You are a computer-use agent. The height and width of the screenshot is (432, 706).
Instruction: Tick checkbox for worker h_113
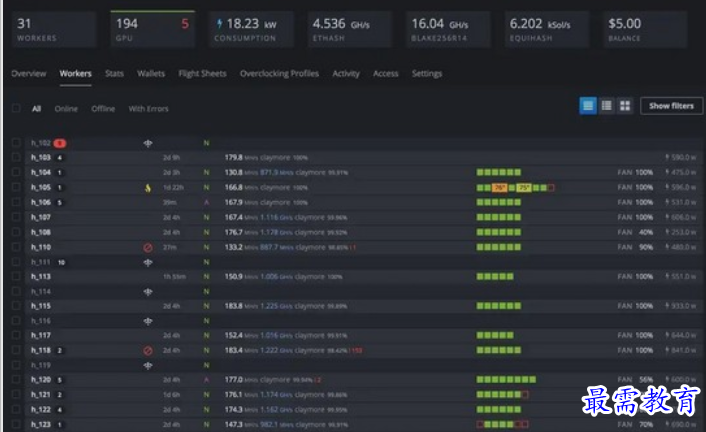point(16,276)
